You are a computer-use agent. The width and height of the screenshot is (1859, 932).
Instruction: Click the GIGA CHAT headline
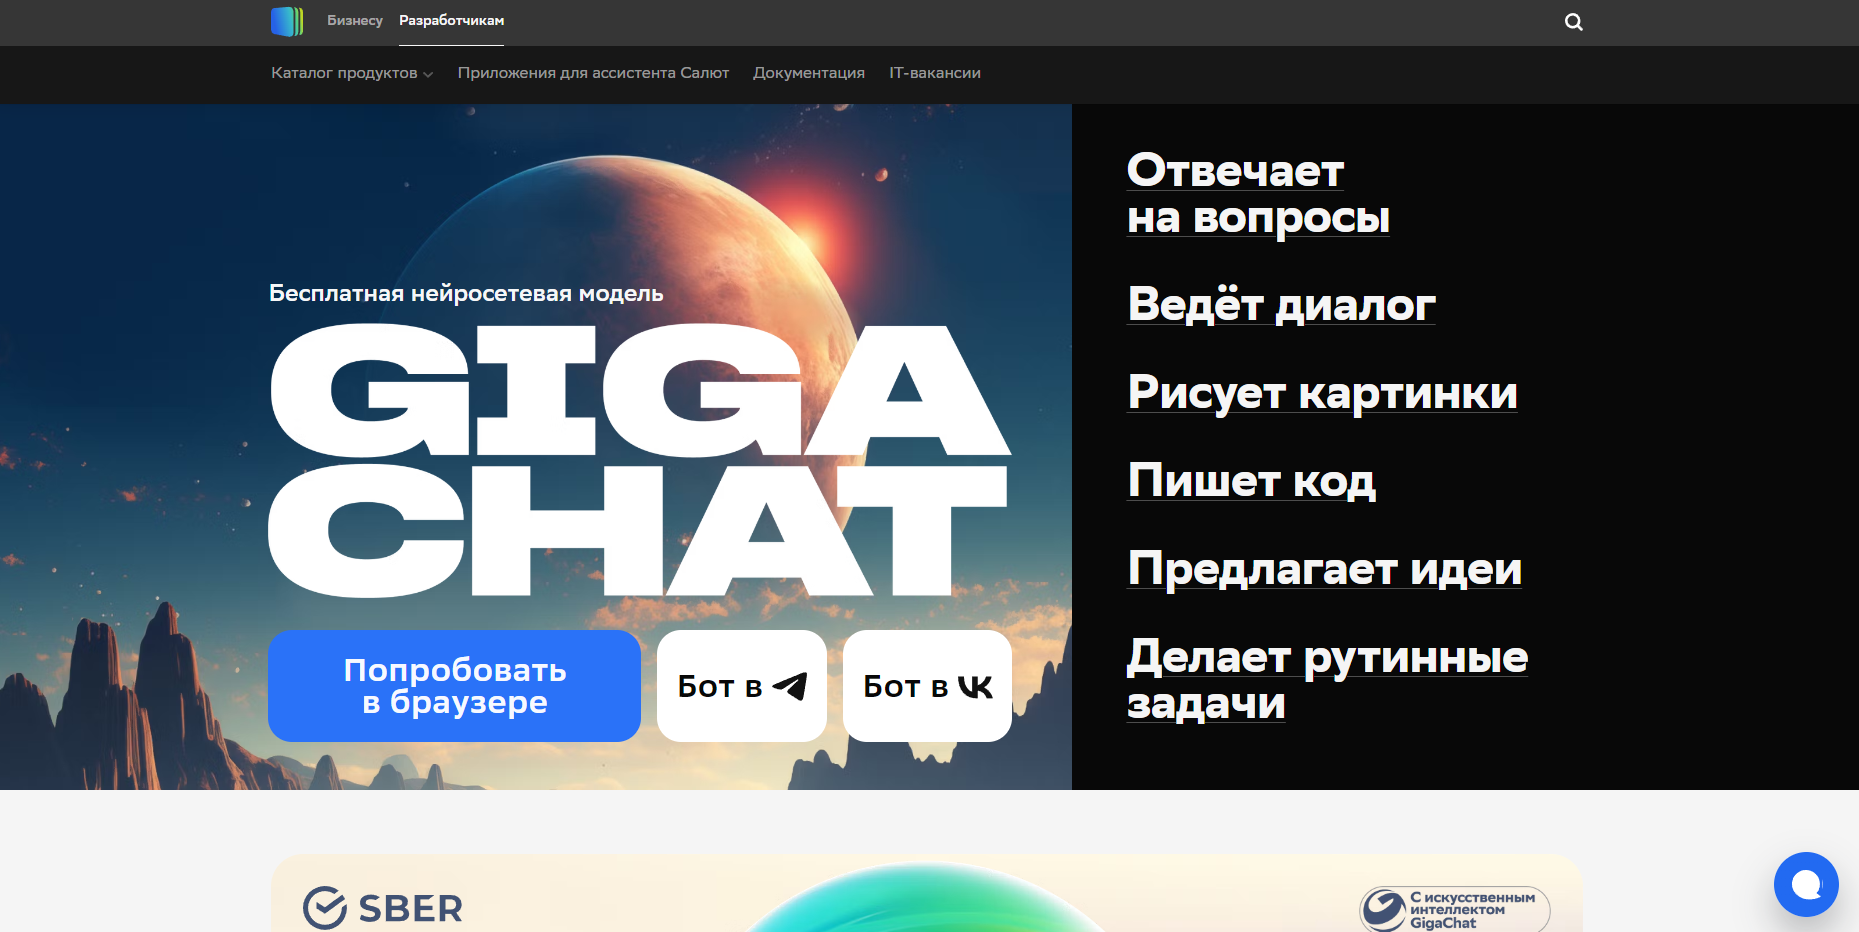pyautogui.click(x=639, y=461)
